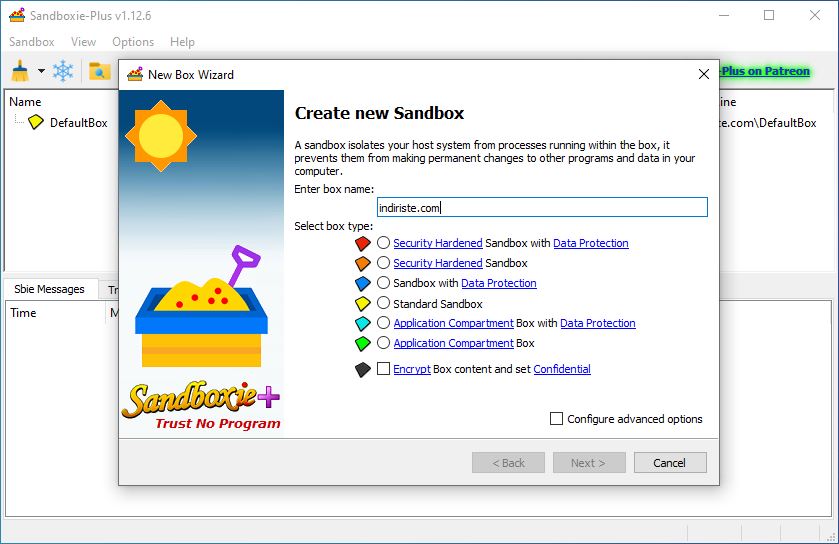Open the dropdown arrow beside the broom icon
Screen dimensions: 839x544
[x=41, y=71]
